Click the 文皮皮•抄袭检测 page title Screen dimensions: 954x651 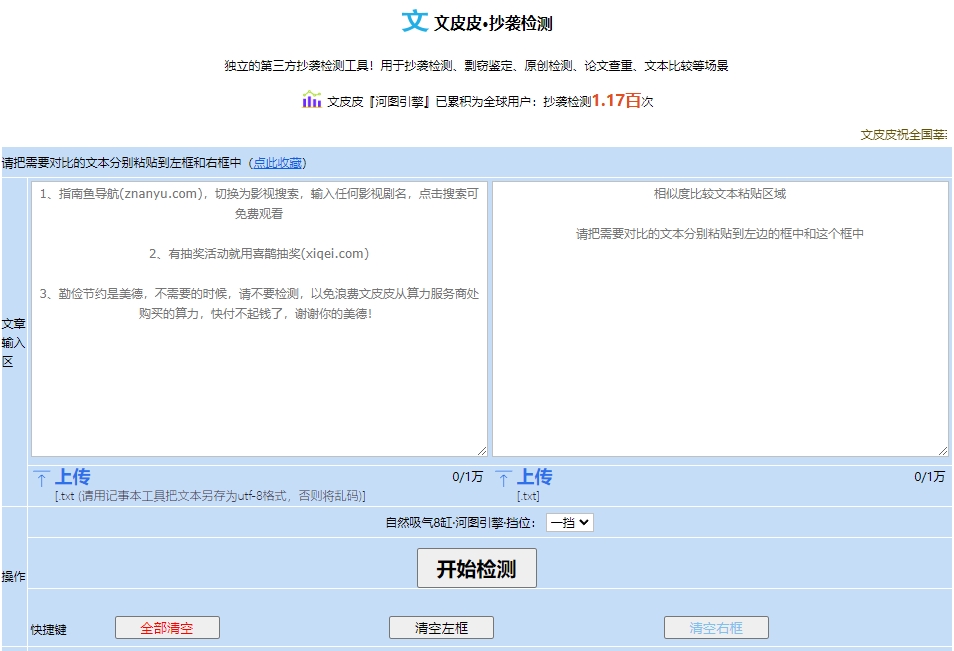(493, 23)
